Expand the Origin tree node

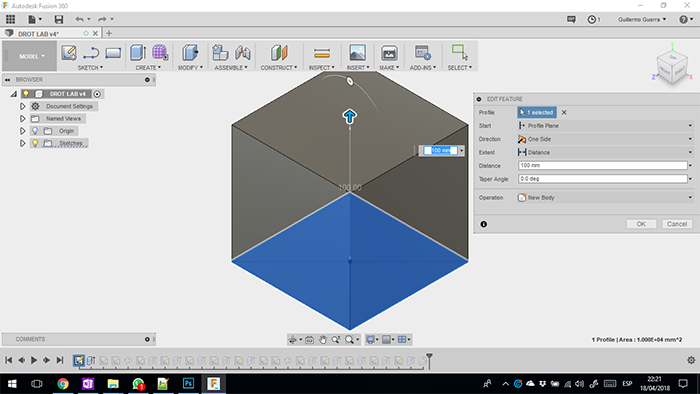pos(22,131)
